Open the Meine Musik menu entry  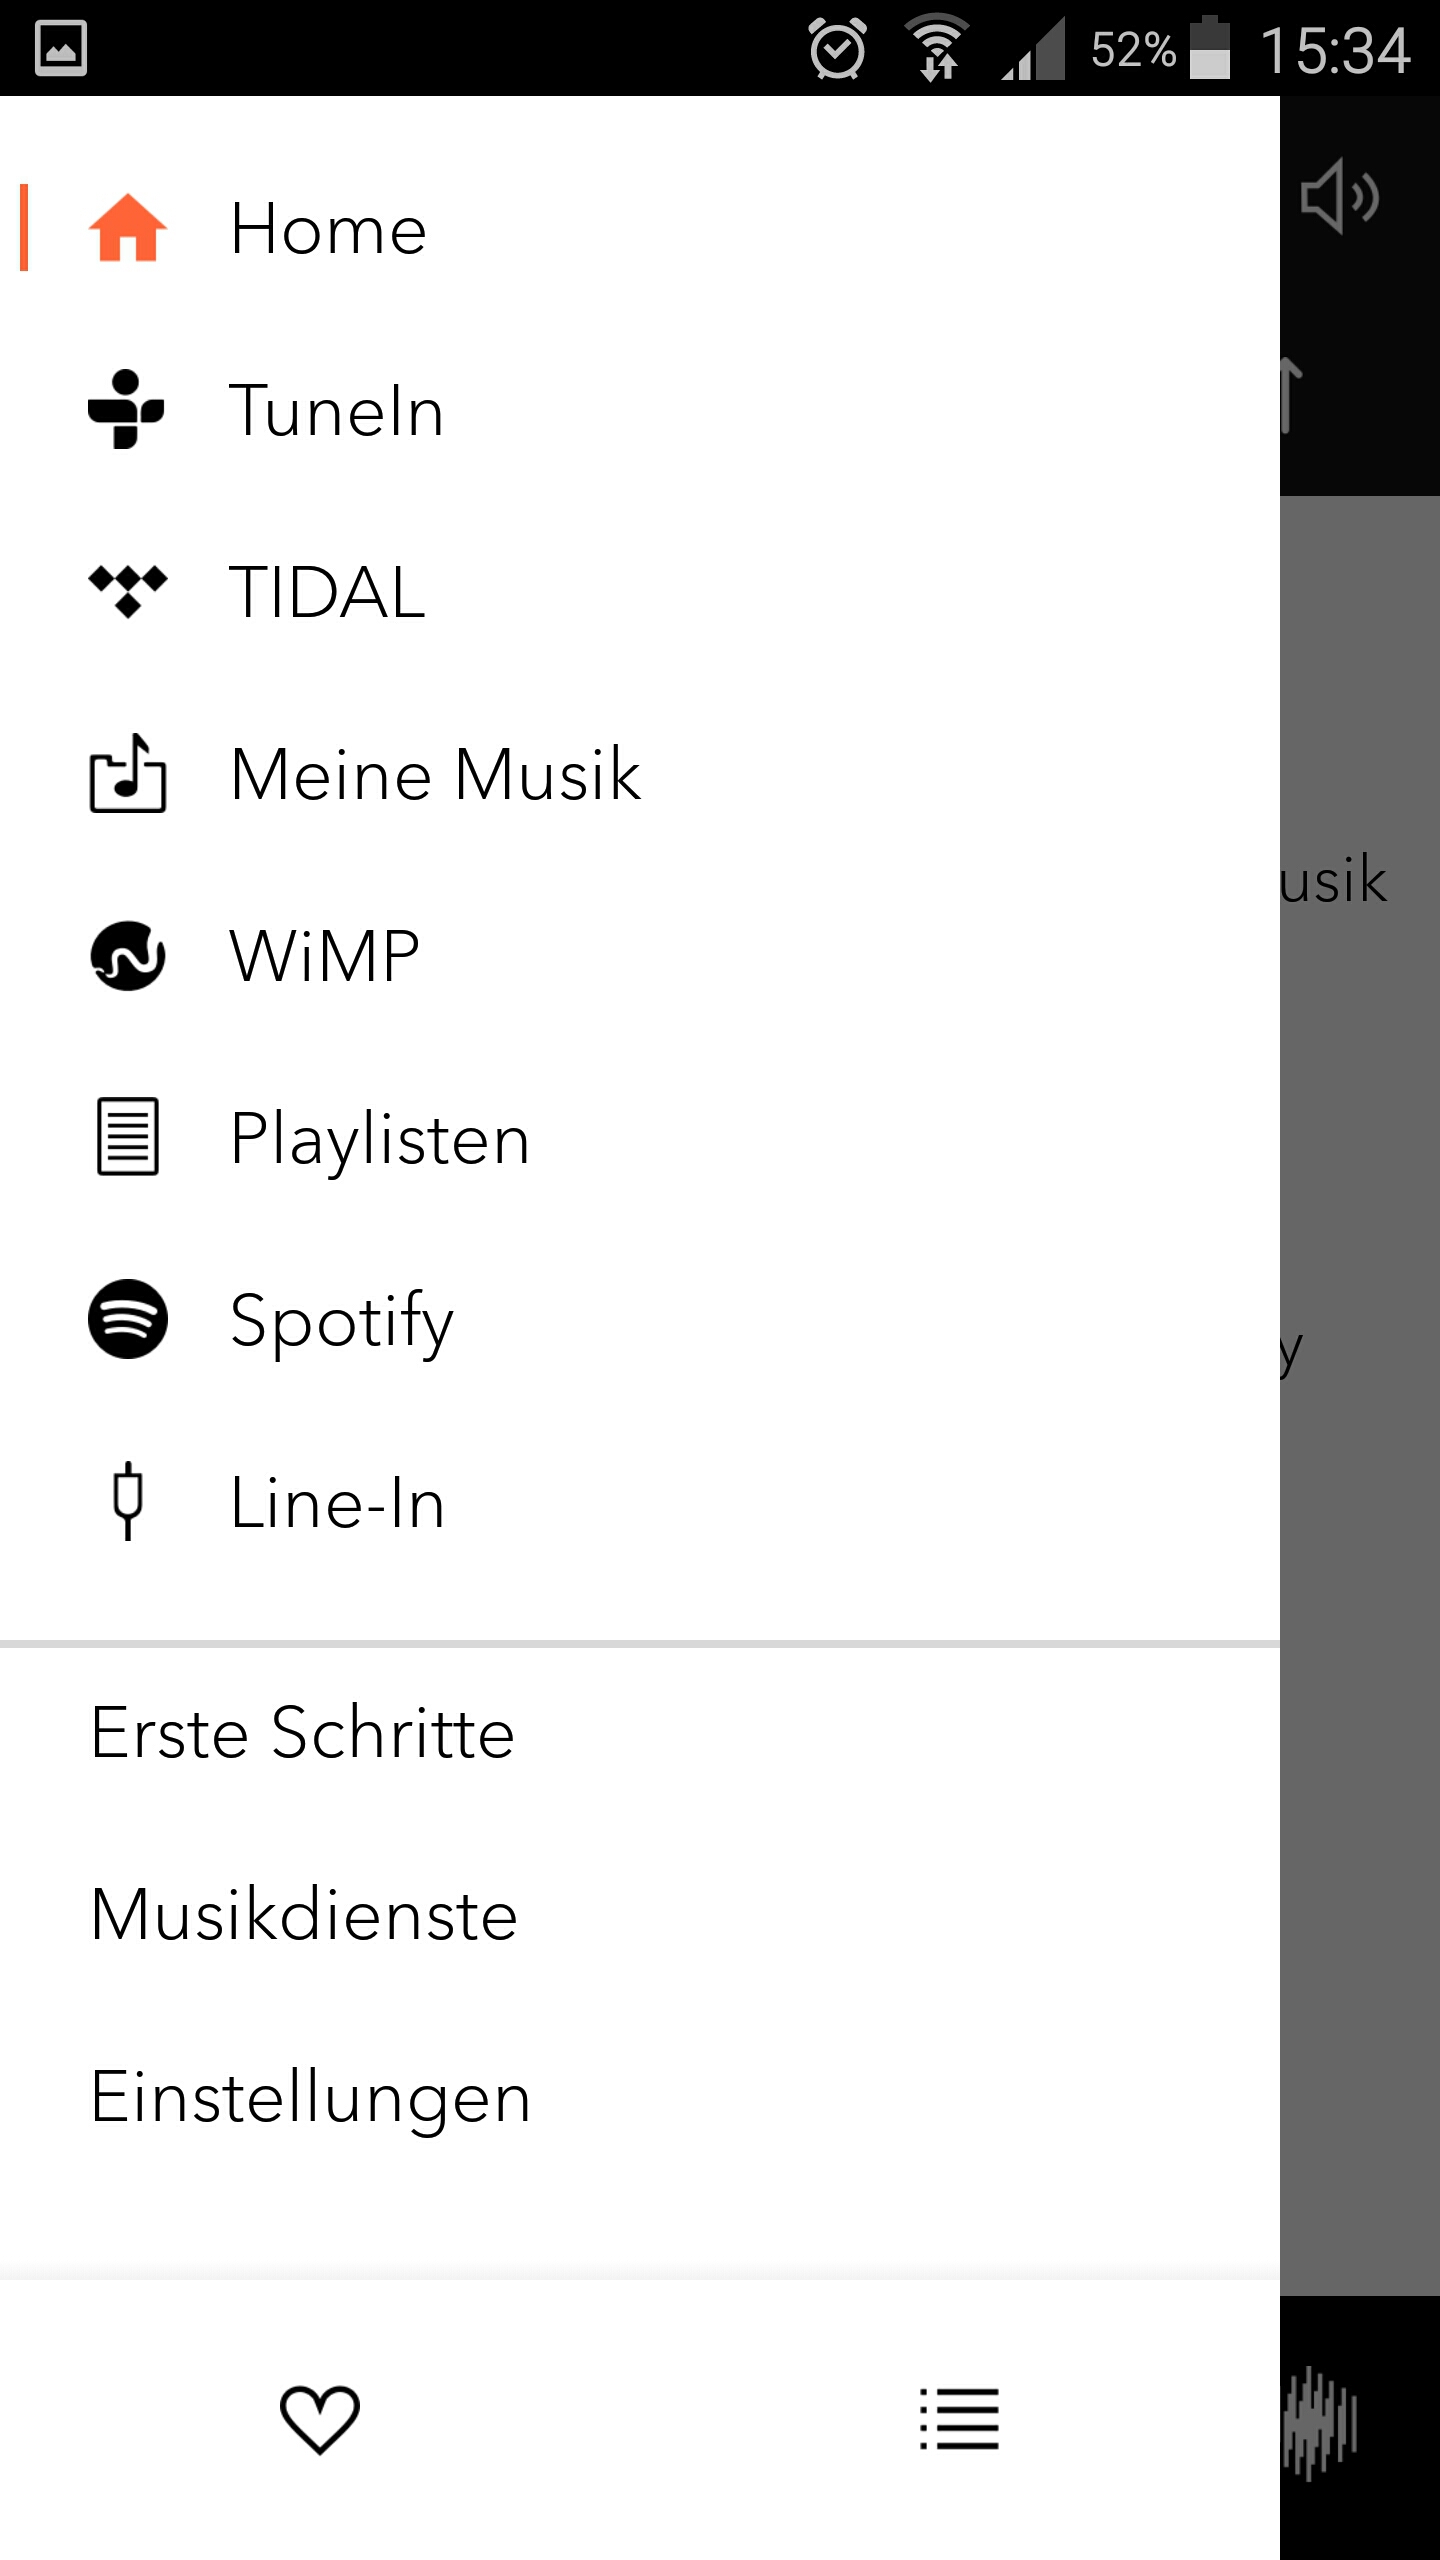tap(640, 774)
